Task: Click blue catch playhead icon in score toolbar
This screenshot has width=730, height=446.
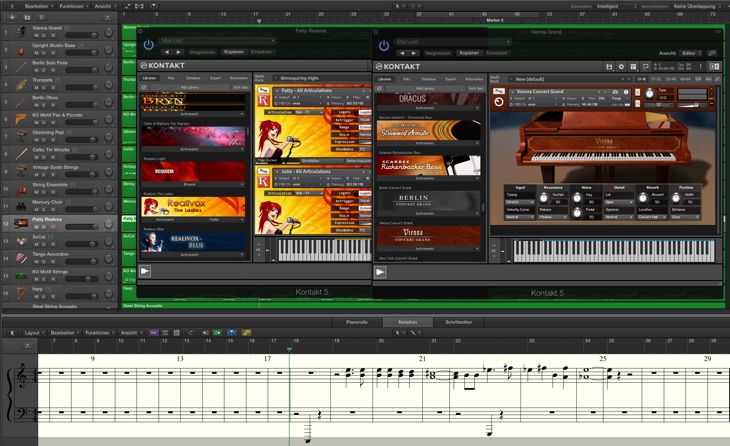Action: pos(231,333)
